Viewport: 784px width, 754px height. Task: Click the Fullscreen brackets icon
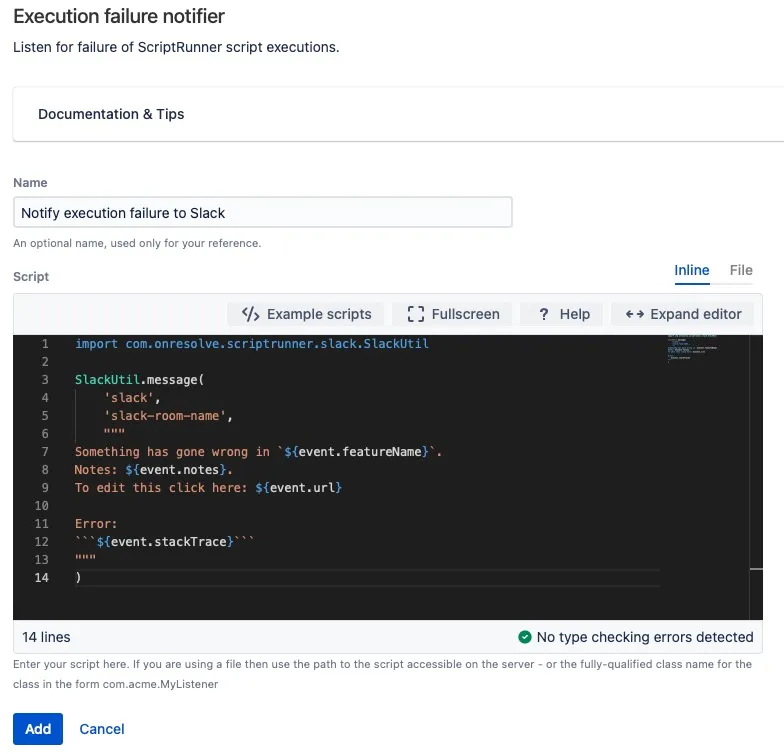pyautogui.click(x=416, y=314)
